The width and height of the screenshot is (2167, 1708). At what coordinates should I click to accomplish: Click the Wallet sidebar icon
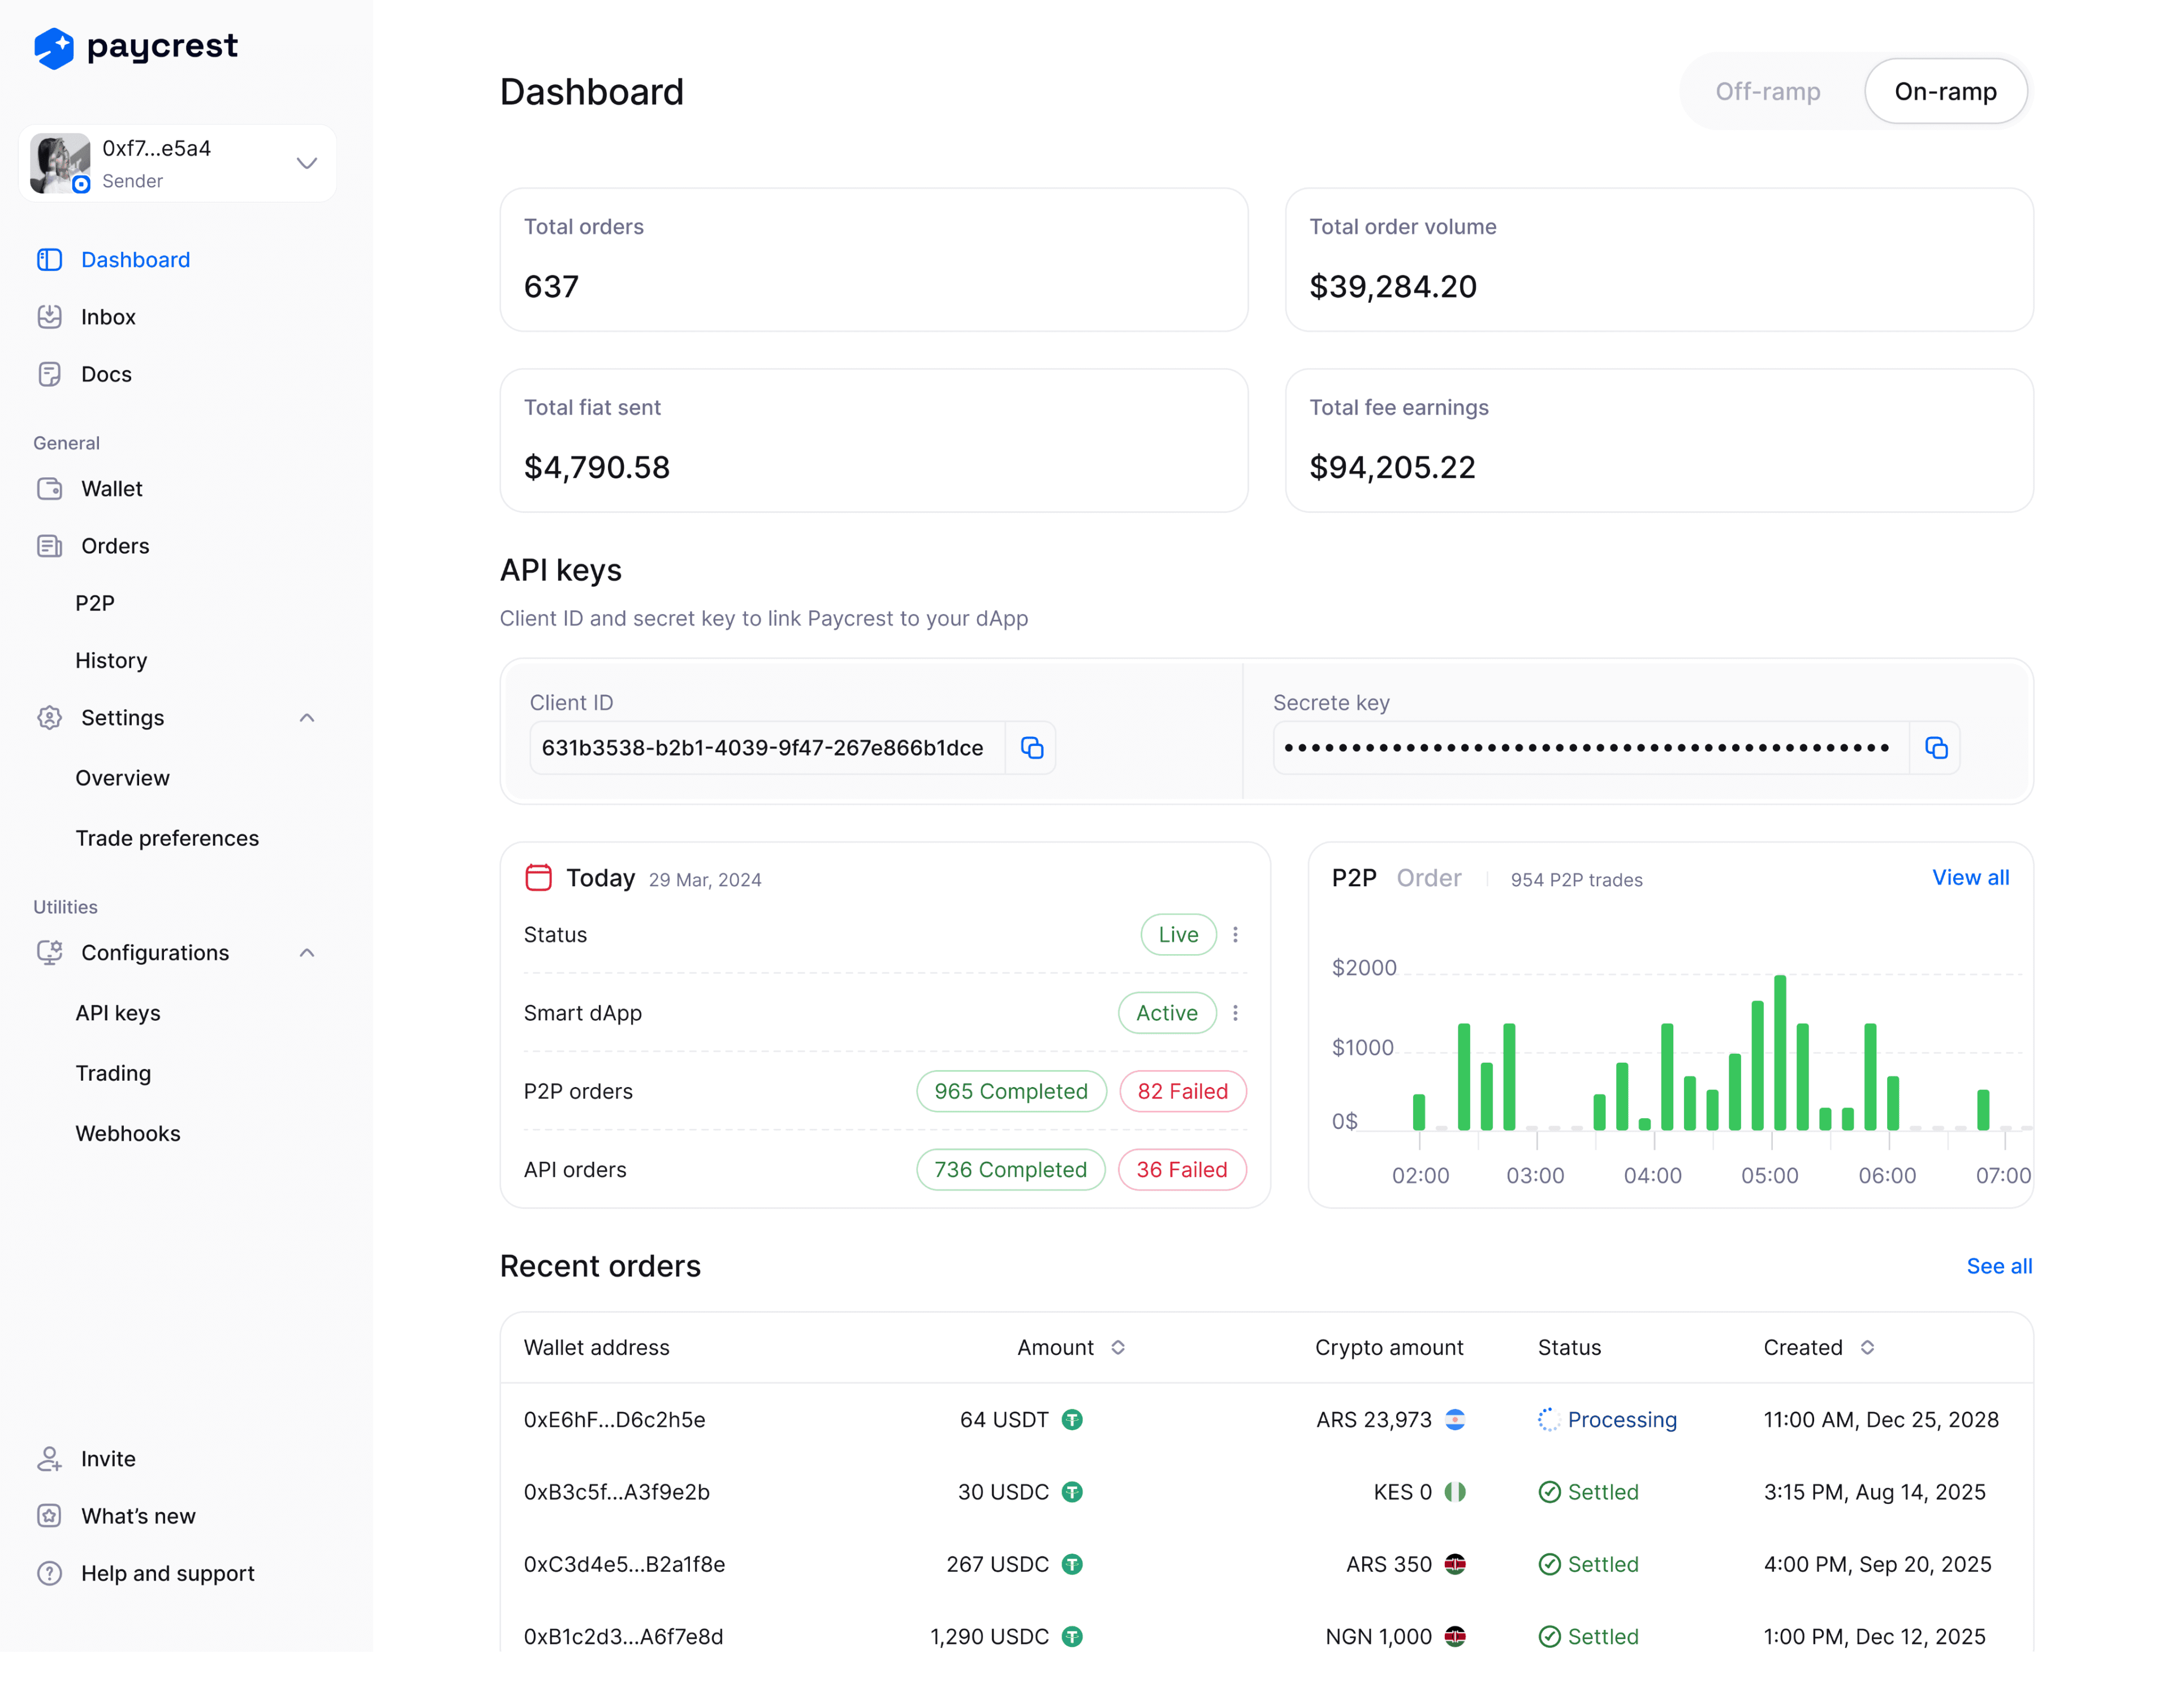pyautogui.click(x=49, y=489)
